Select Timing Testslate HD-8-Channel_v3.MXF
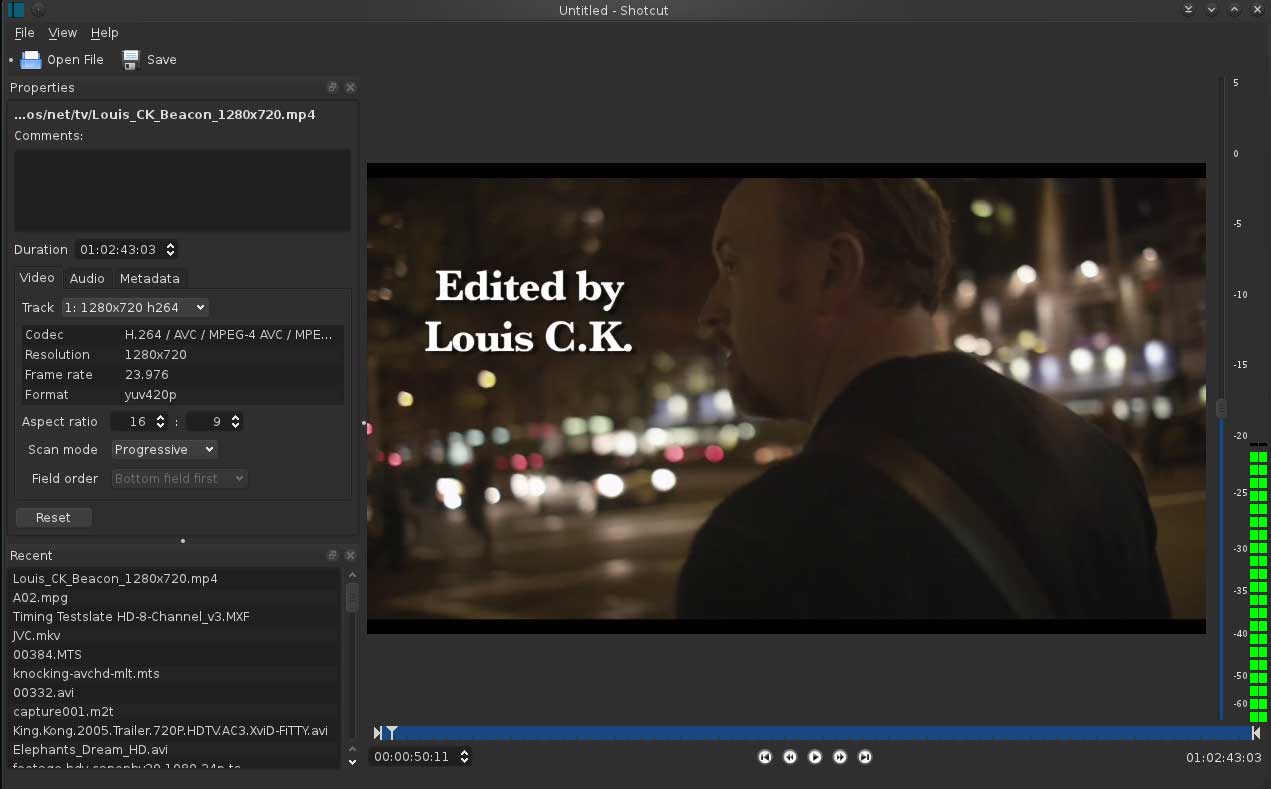 [175, 617]
